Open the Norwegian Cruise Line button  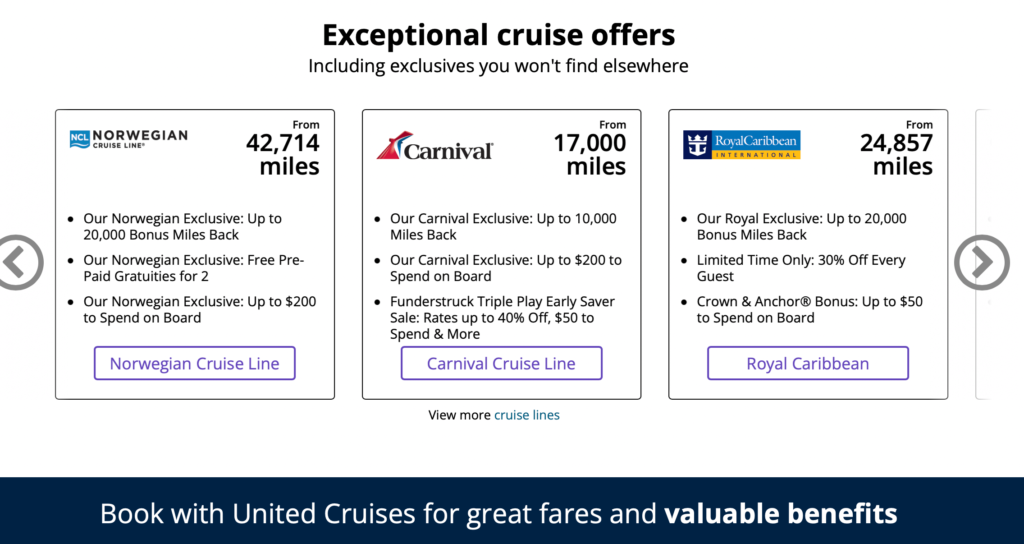tap(195, 363)
